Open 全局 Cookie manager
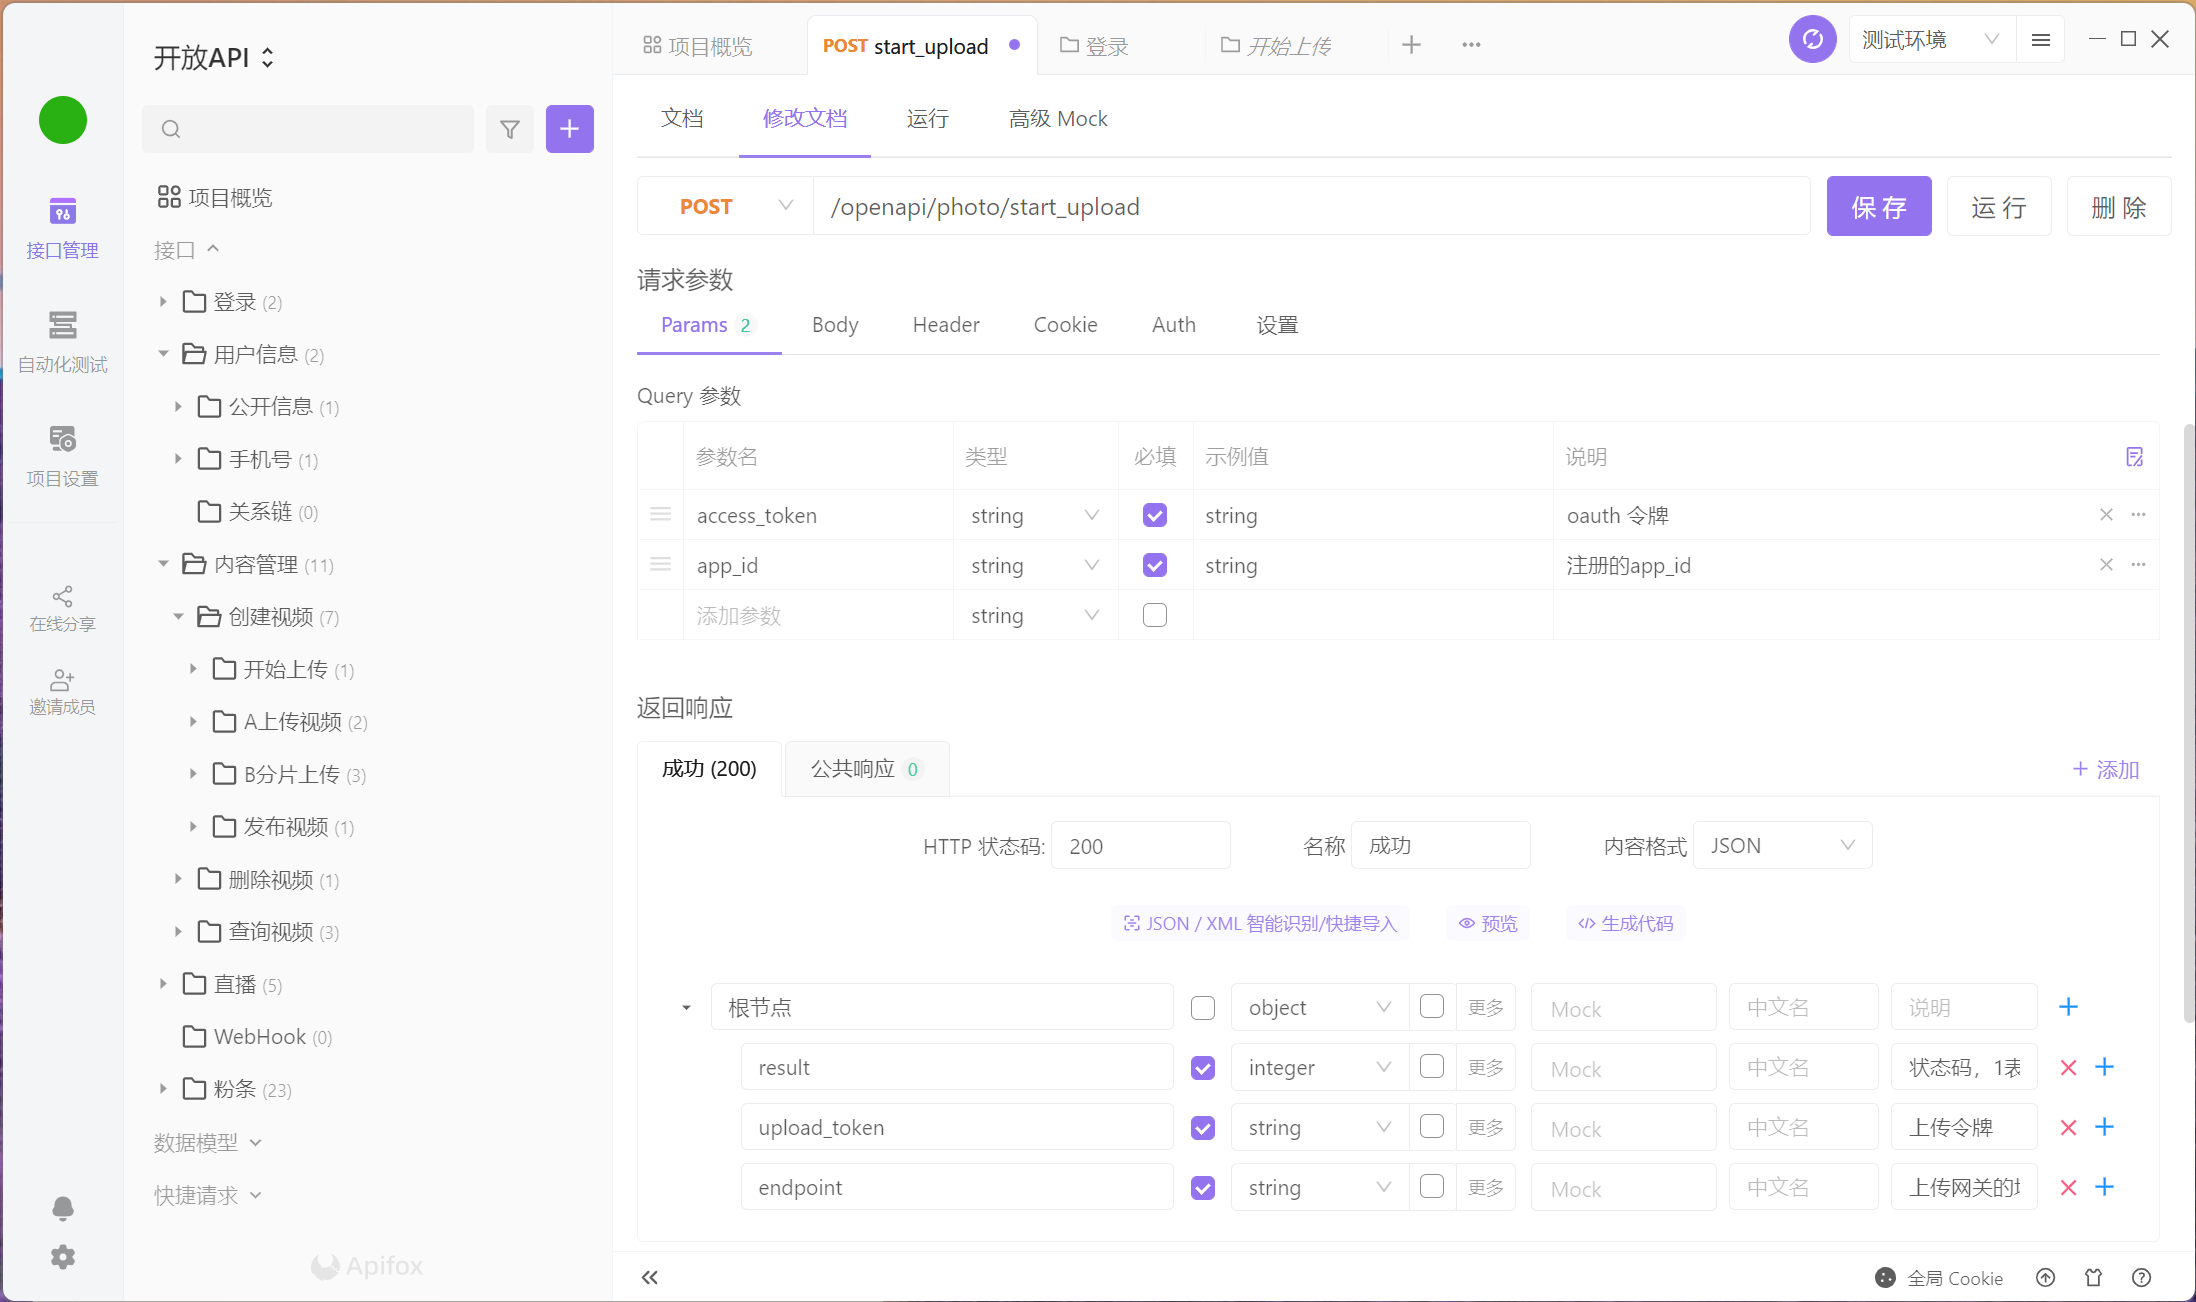The height and width of the screenshot is (1302, 2196). coord(1939,1278)
